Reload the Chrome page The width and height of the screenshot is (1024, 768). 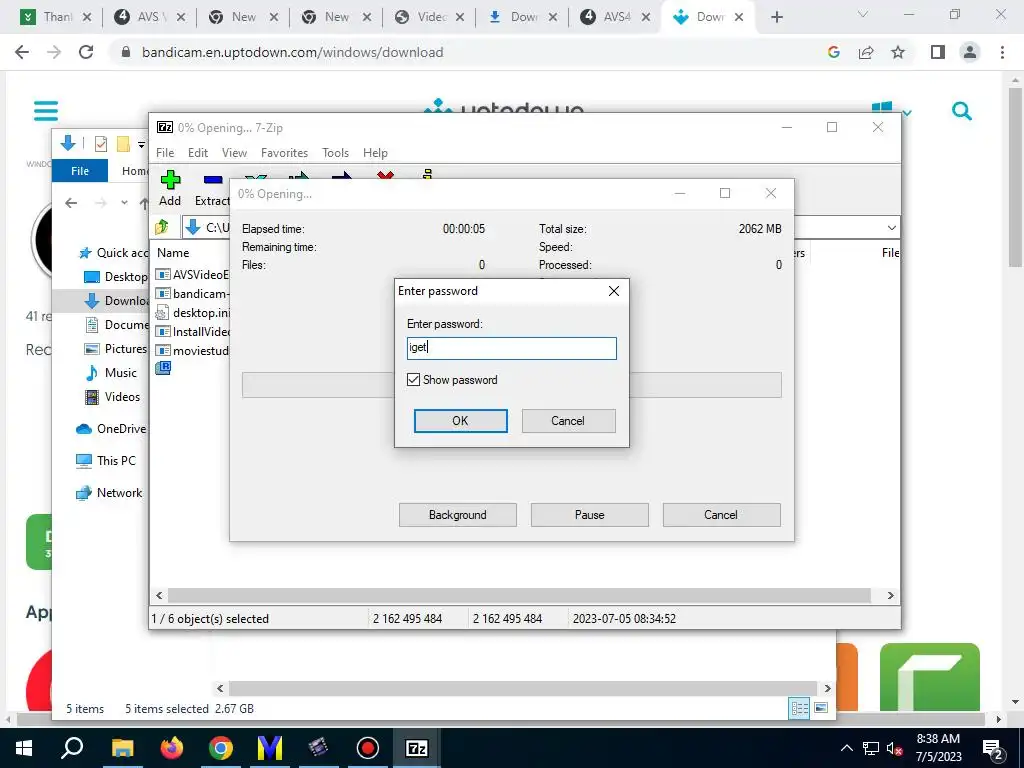pyautogui.click(x=86, y=52)
